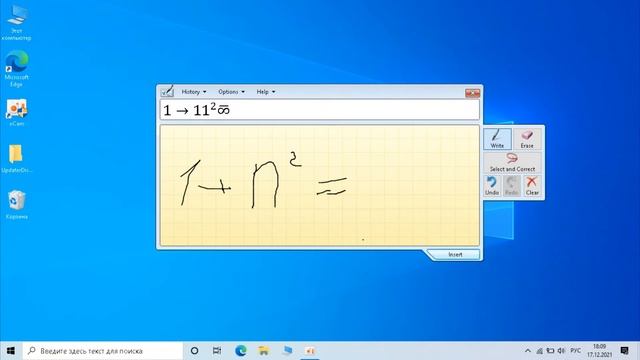
Task: Switch input language from РУС
Action: click(x=576, y=351)
